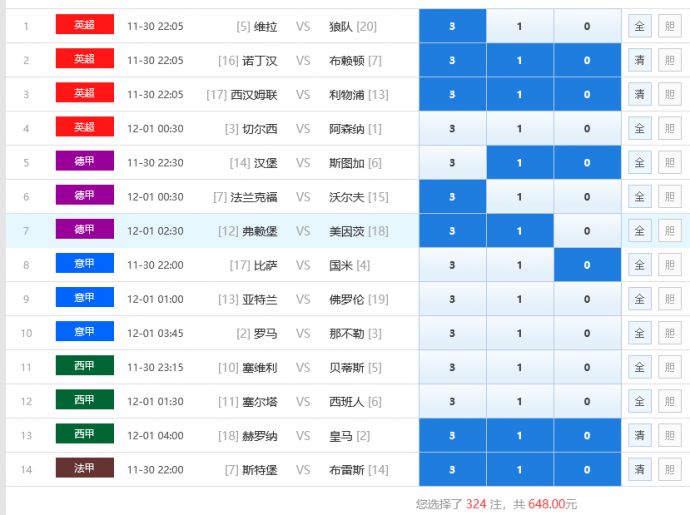Clear selections for 赫罗纳 vs 皇马 row

639,435
